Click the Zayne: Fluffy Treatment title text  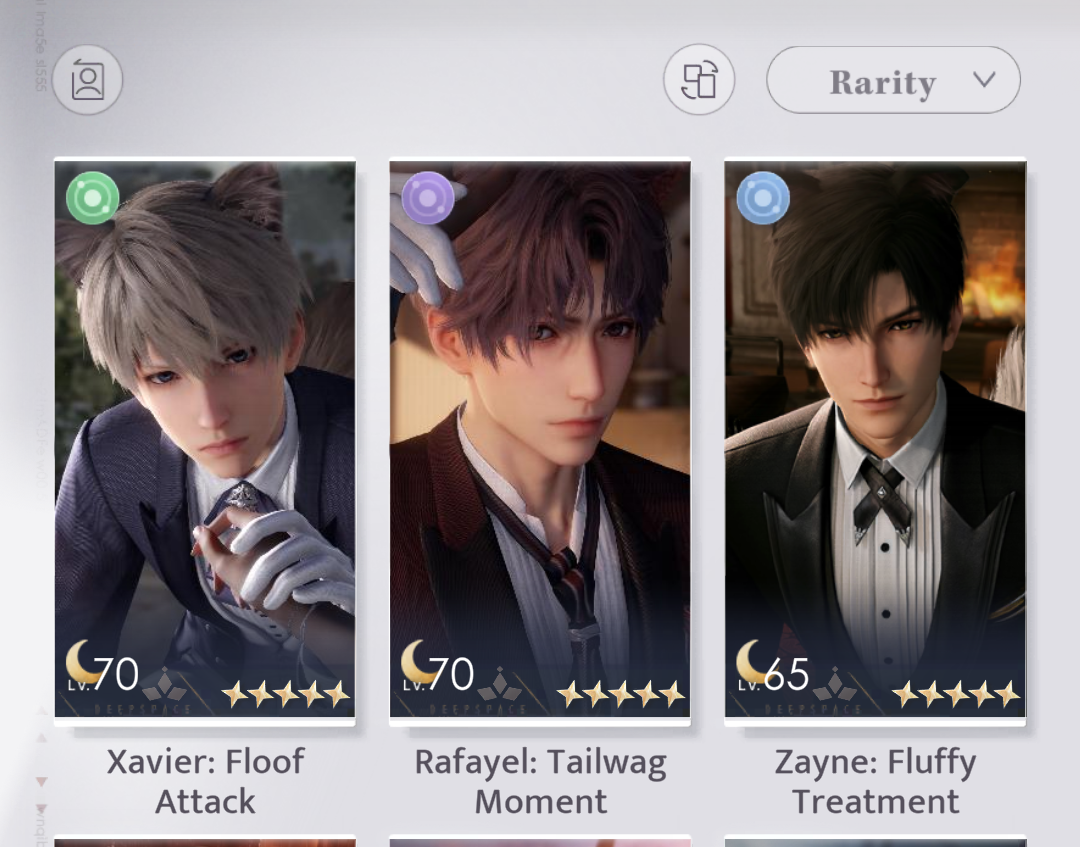tap(875, 782)
